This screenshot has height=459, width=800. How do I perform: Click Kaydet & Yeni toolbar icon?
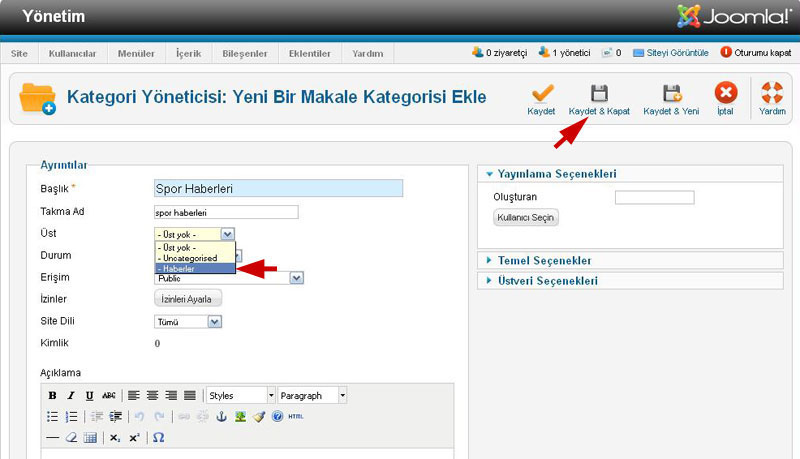[671, 94]
